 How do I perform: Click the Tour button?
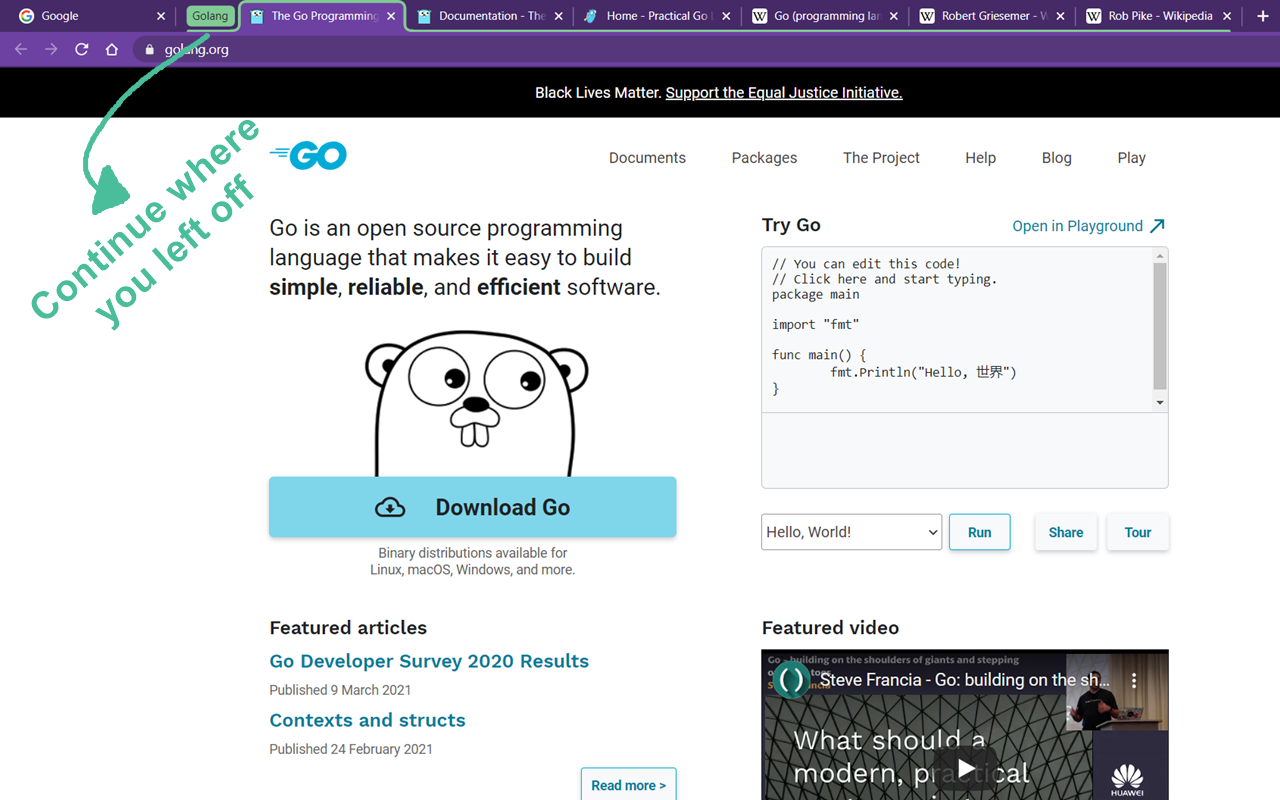tap(1137, 532)
